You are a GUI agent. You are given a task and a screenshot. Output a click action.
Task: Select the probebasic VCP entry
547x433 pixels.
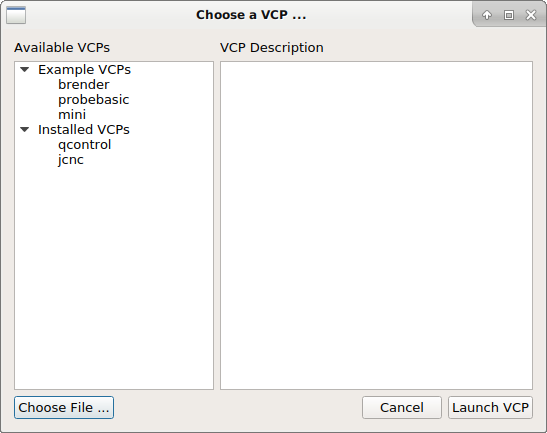tap(93, 100)
